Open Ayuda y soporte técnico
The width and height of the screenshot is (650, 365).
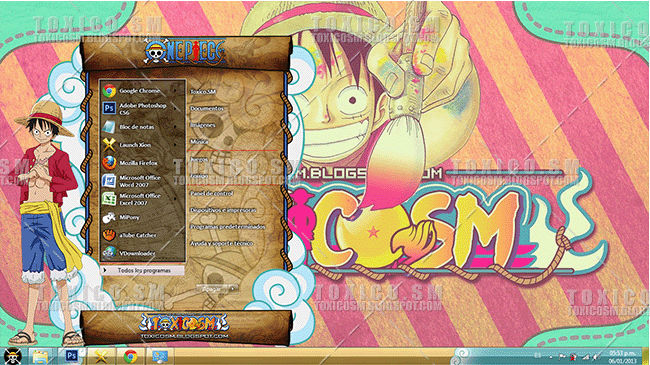tap(221, 243)
